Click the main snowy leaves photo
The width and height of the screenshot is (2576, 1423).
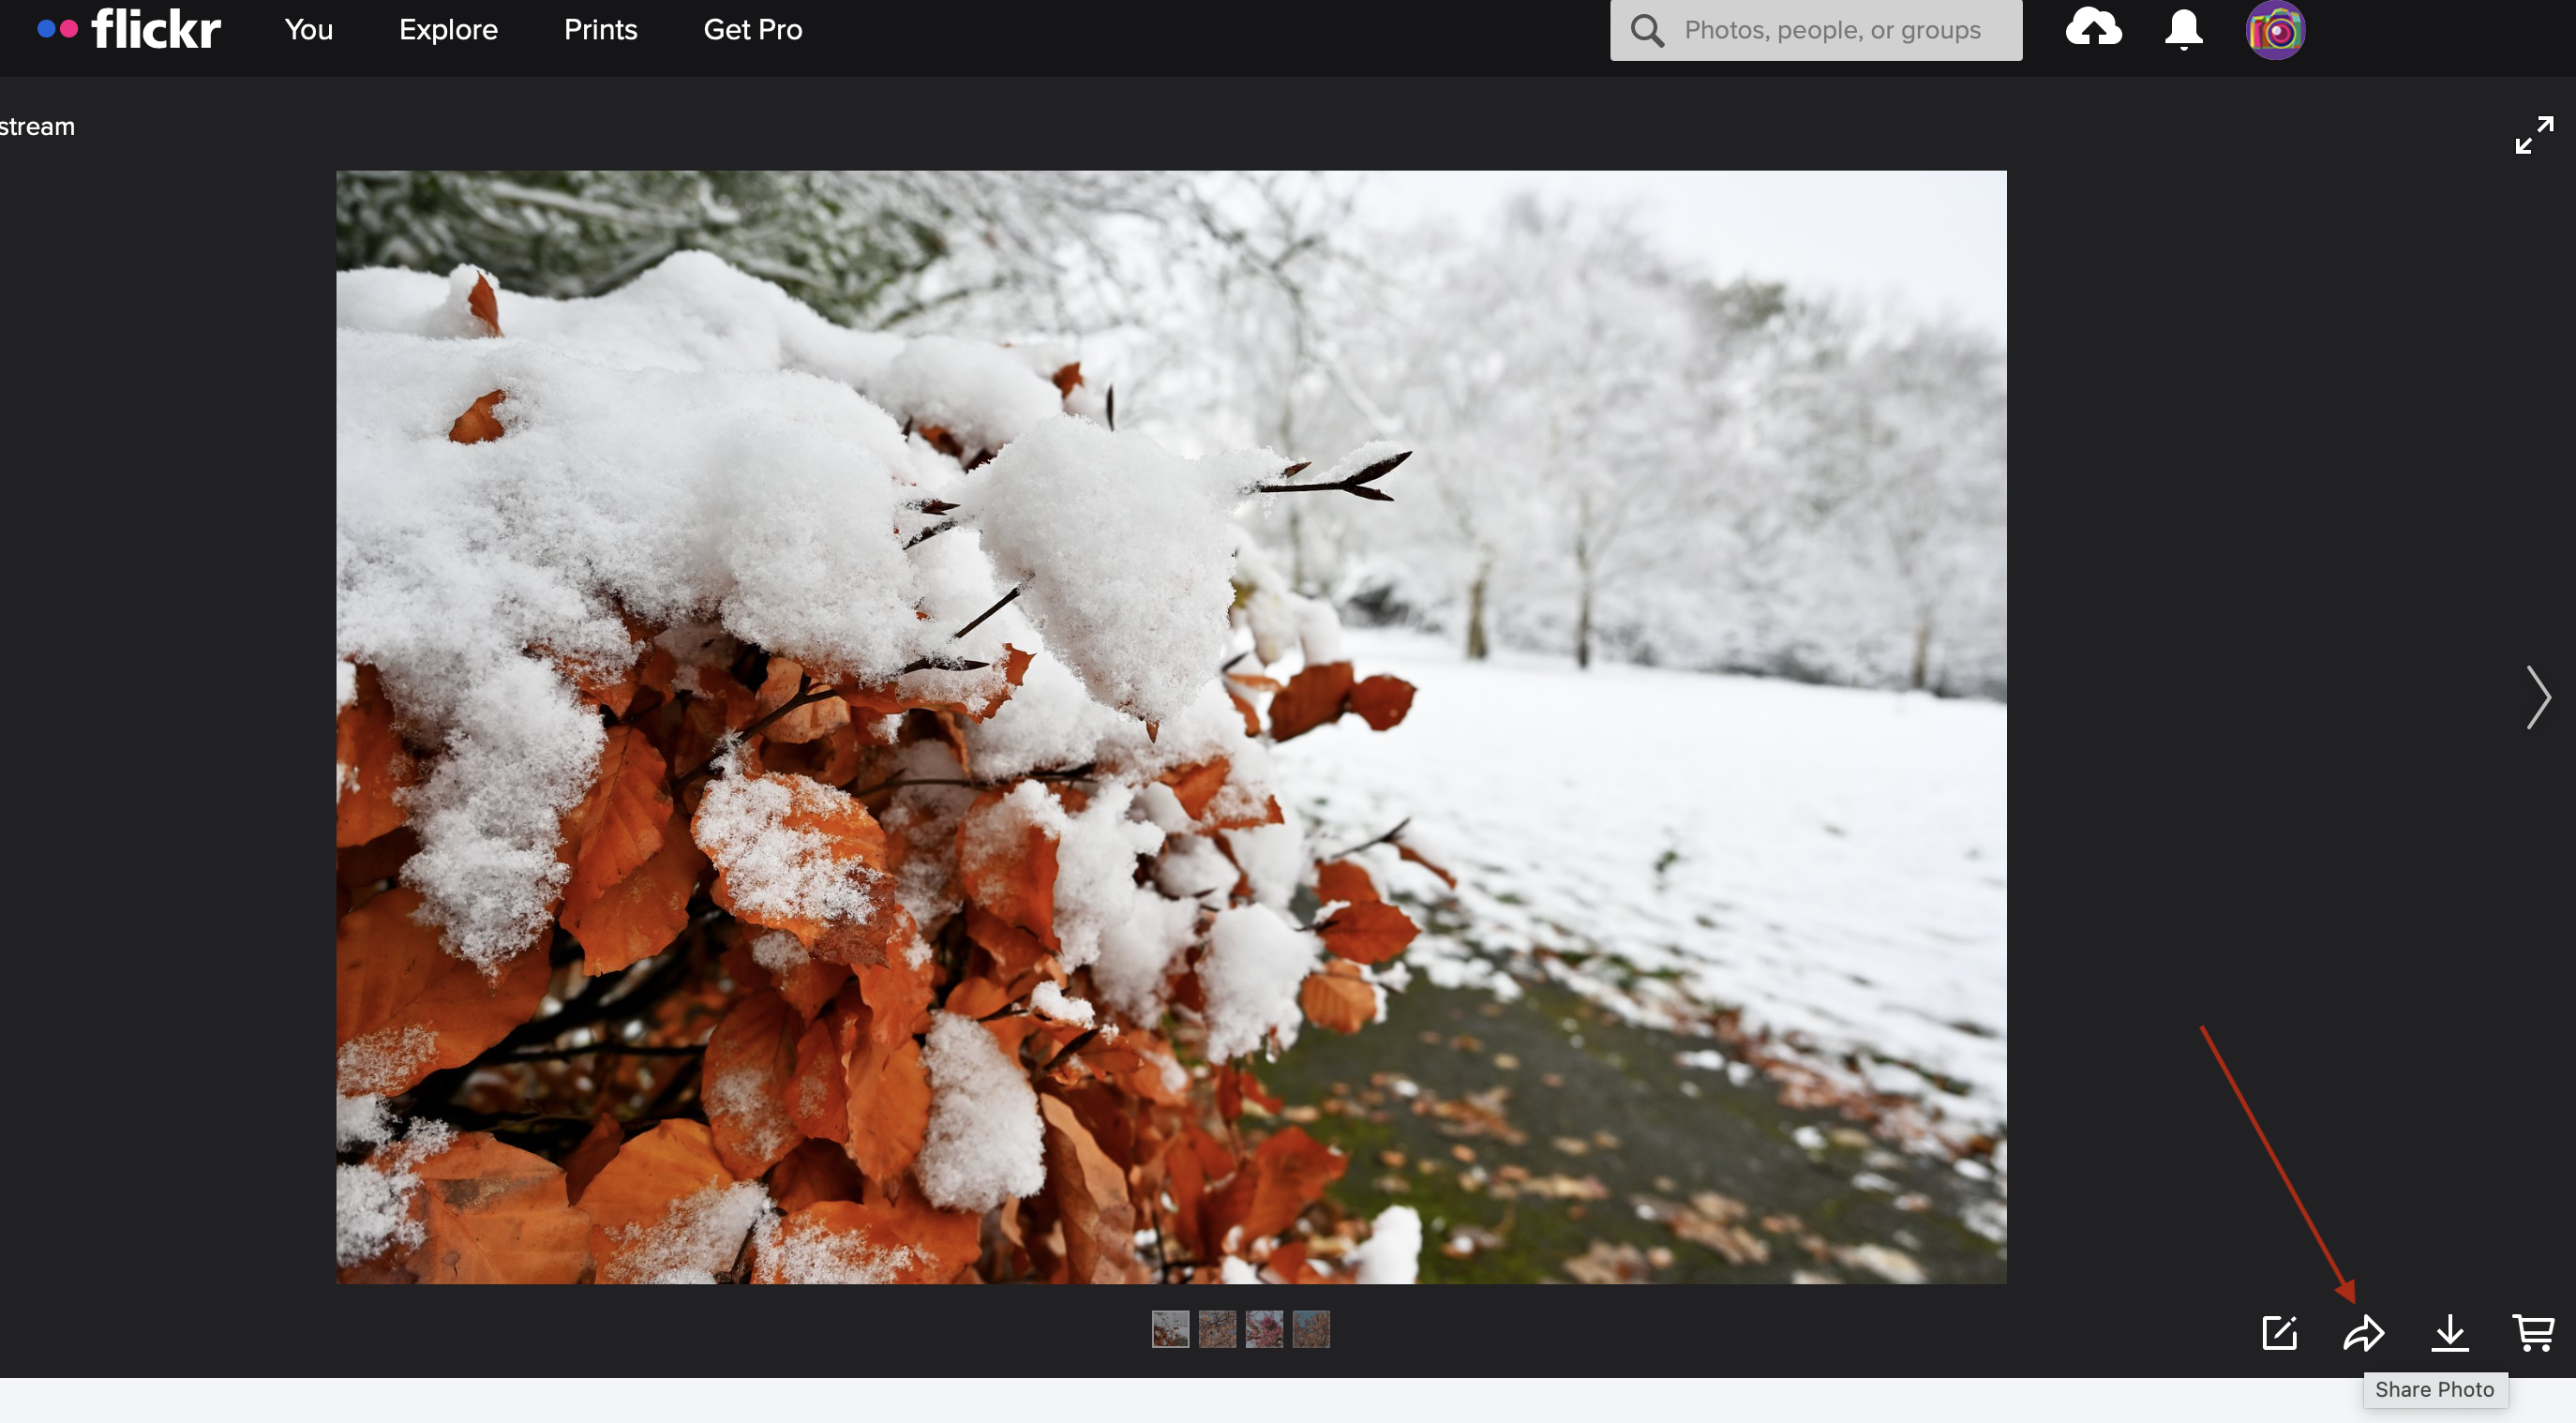point(1171,727)
